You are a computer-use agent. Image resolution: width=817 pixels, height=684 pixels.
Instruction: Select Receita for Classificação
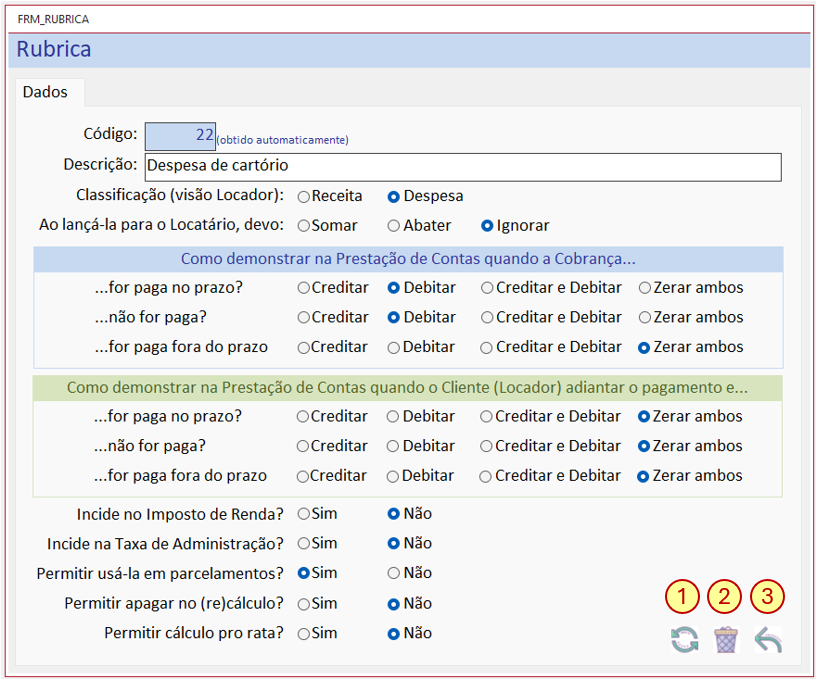304,196
